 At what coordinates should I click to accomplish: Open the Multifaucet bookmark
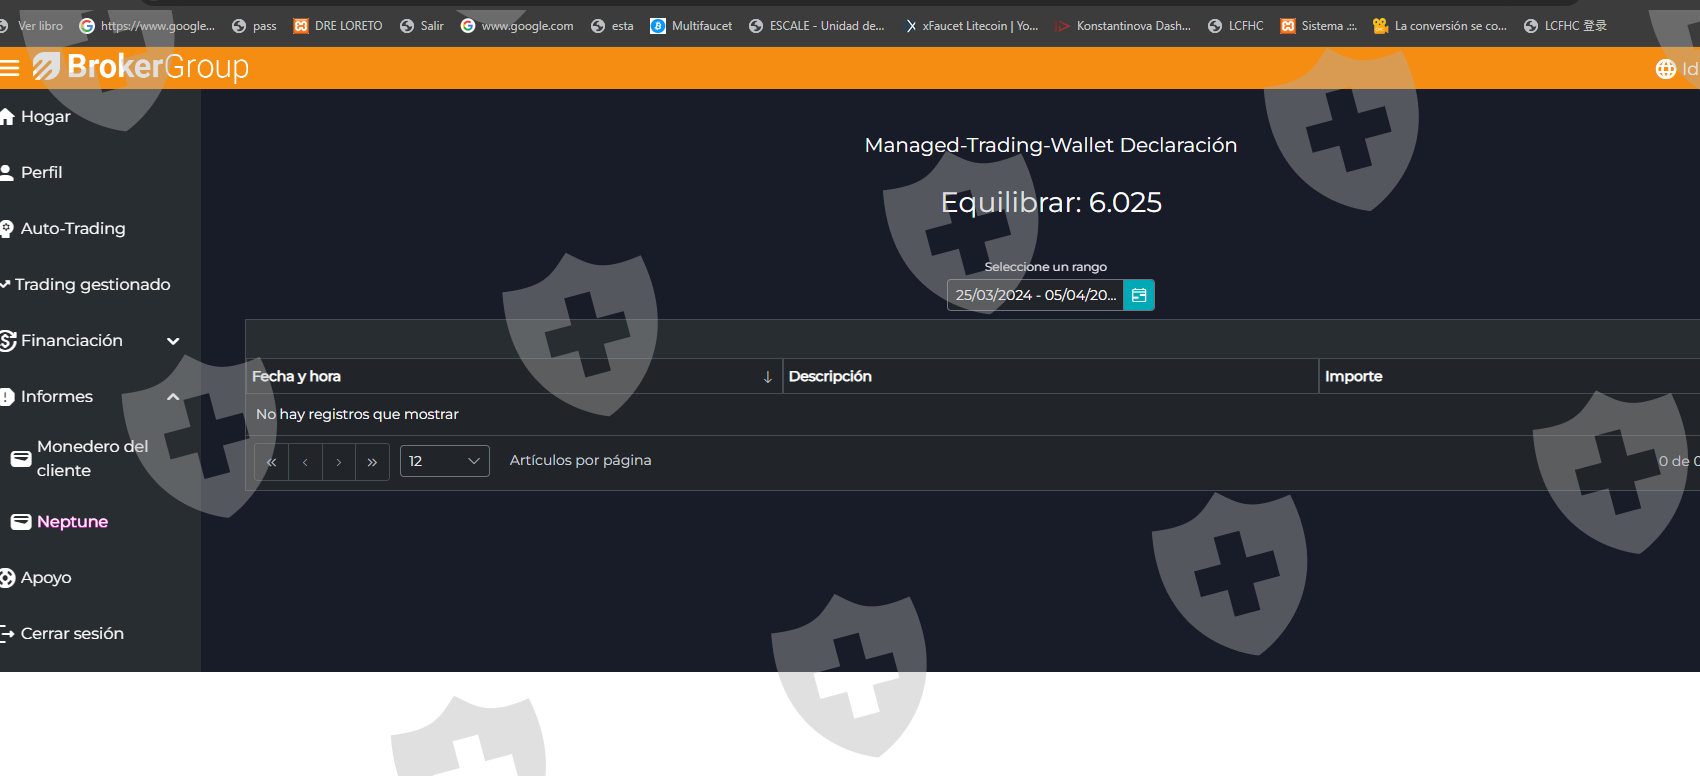(x=691, y=26)
